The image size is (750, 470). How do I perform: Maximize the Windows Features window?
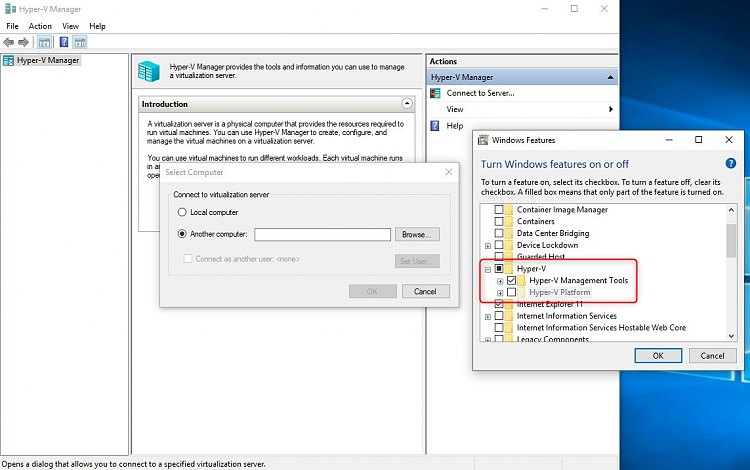(x=698, y=140)
